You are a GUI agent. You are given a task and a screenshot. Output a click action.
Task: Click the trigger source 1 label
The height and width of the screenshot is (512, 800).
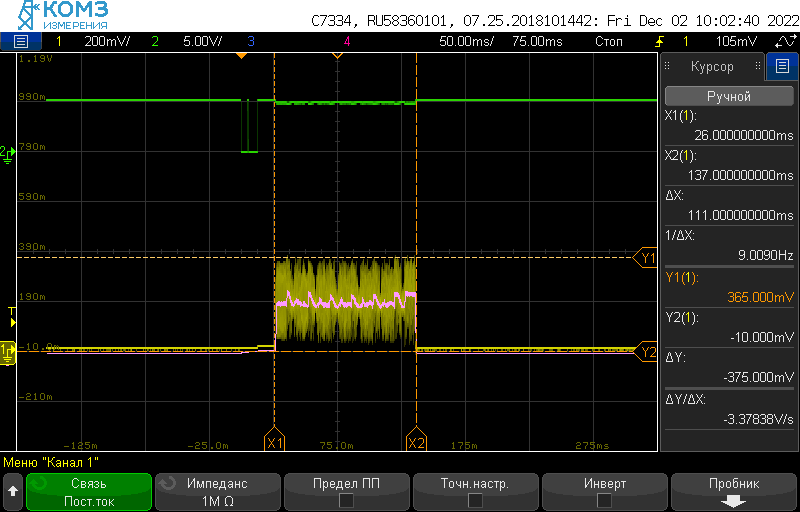point(685,42)
